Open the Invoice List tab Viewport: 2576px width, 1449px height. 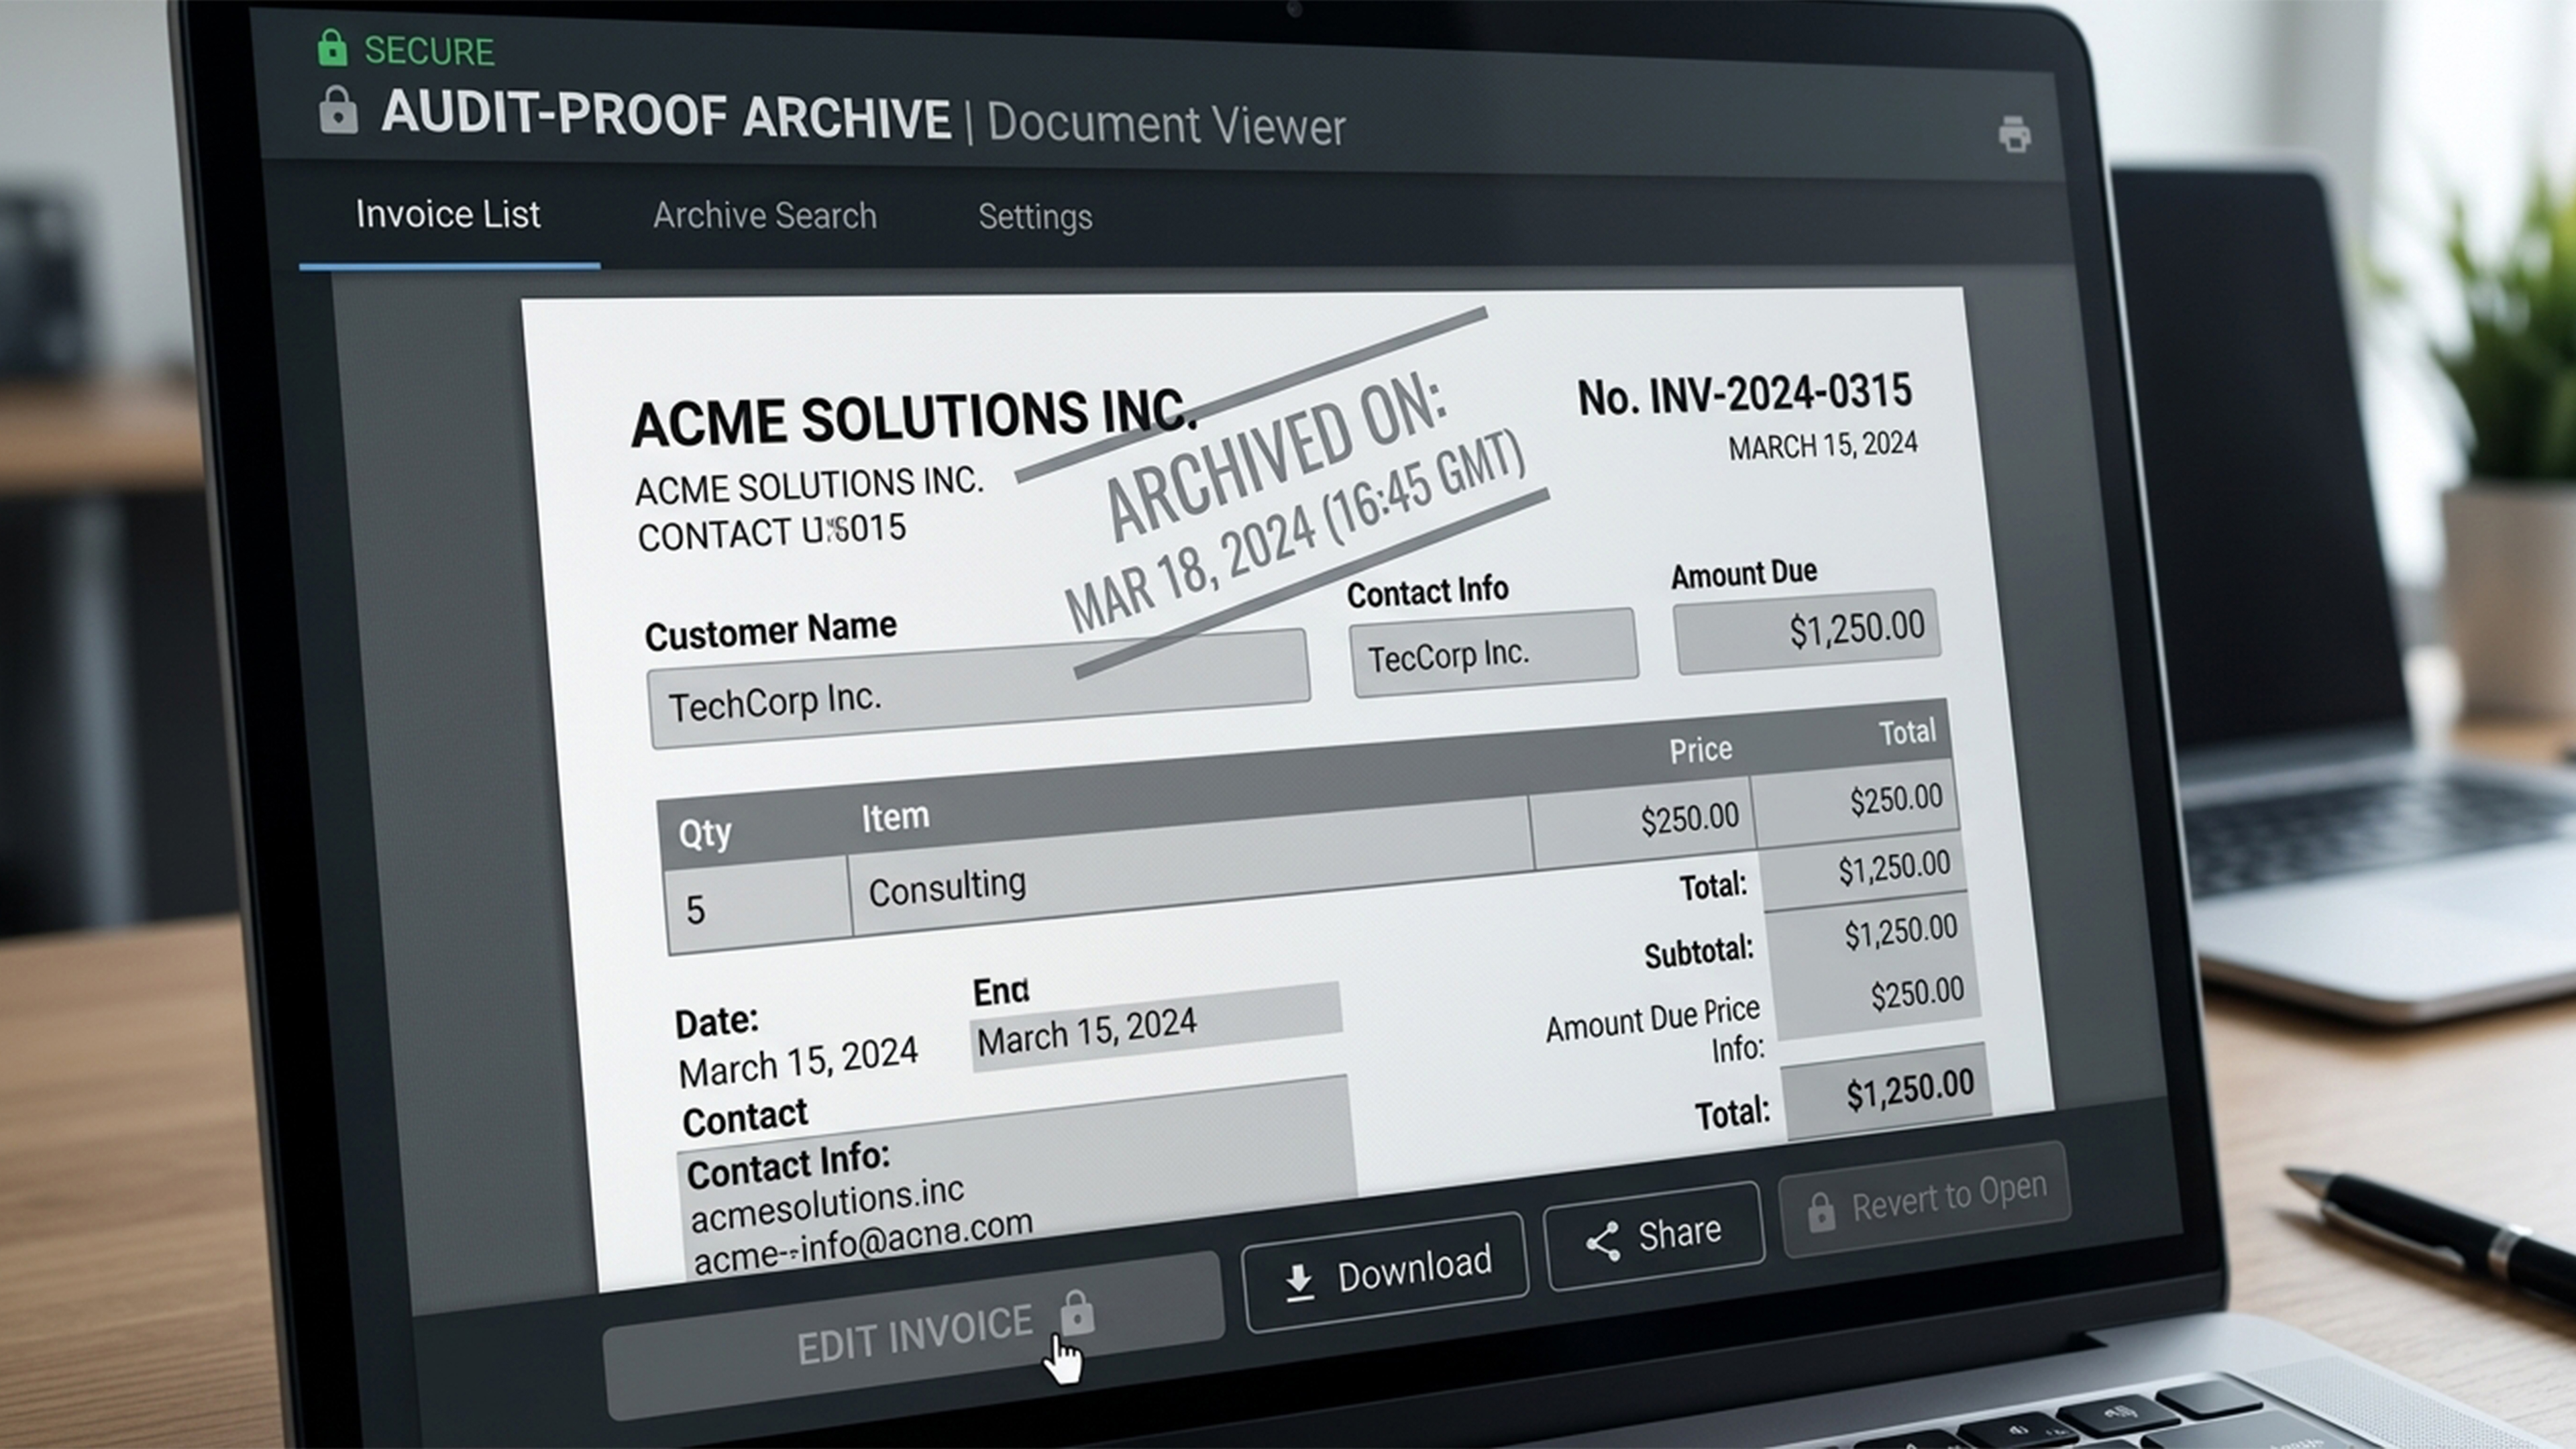448,215
